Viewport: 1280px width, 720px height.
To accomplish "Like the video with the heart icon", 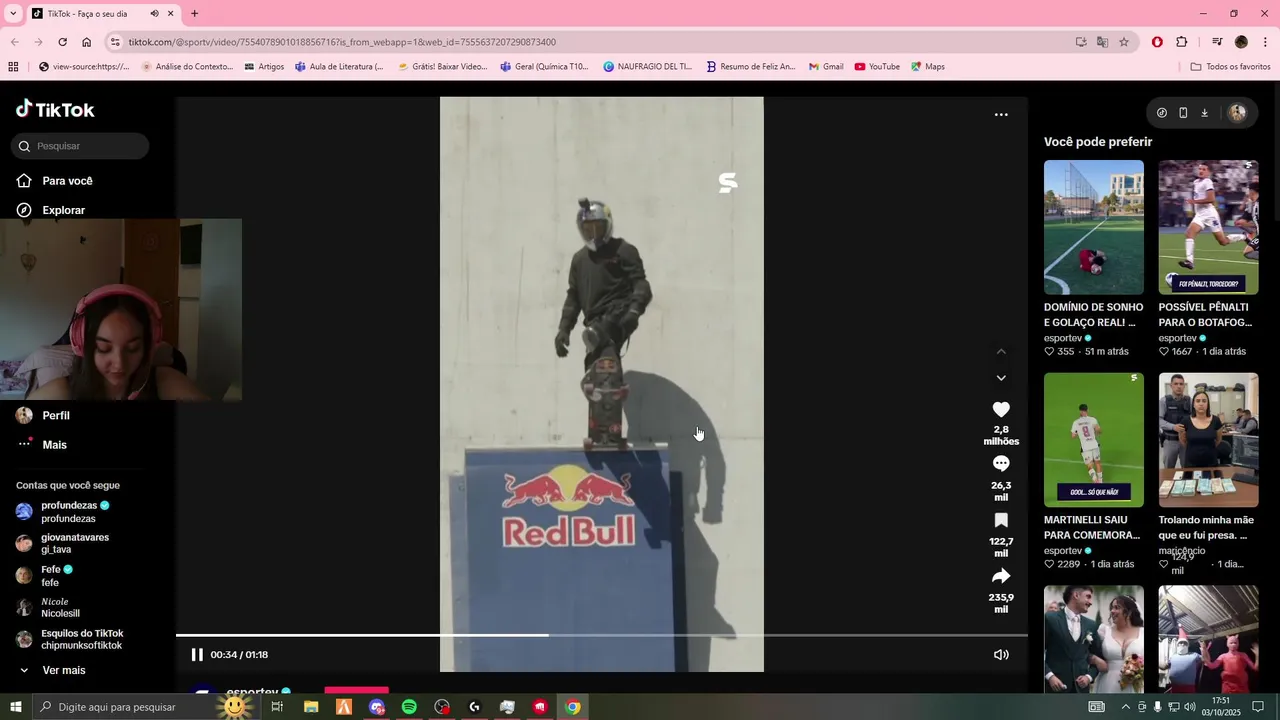I will pos(1001,409).
